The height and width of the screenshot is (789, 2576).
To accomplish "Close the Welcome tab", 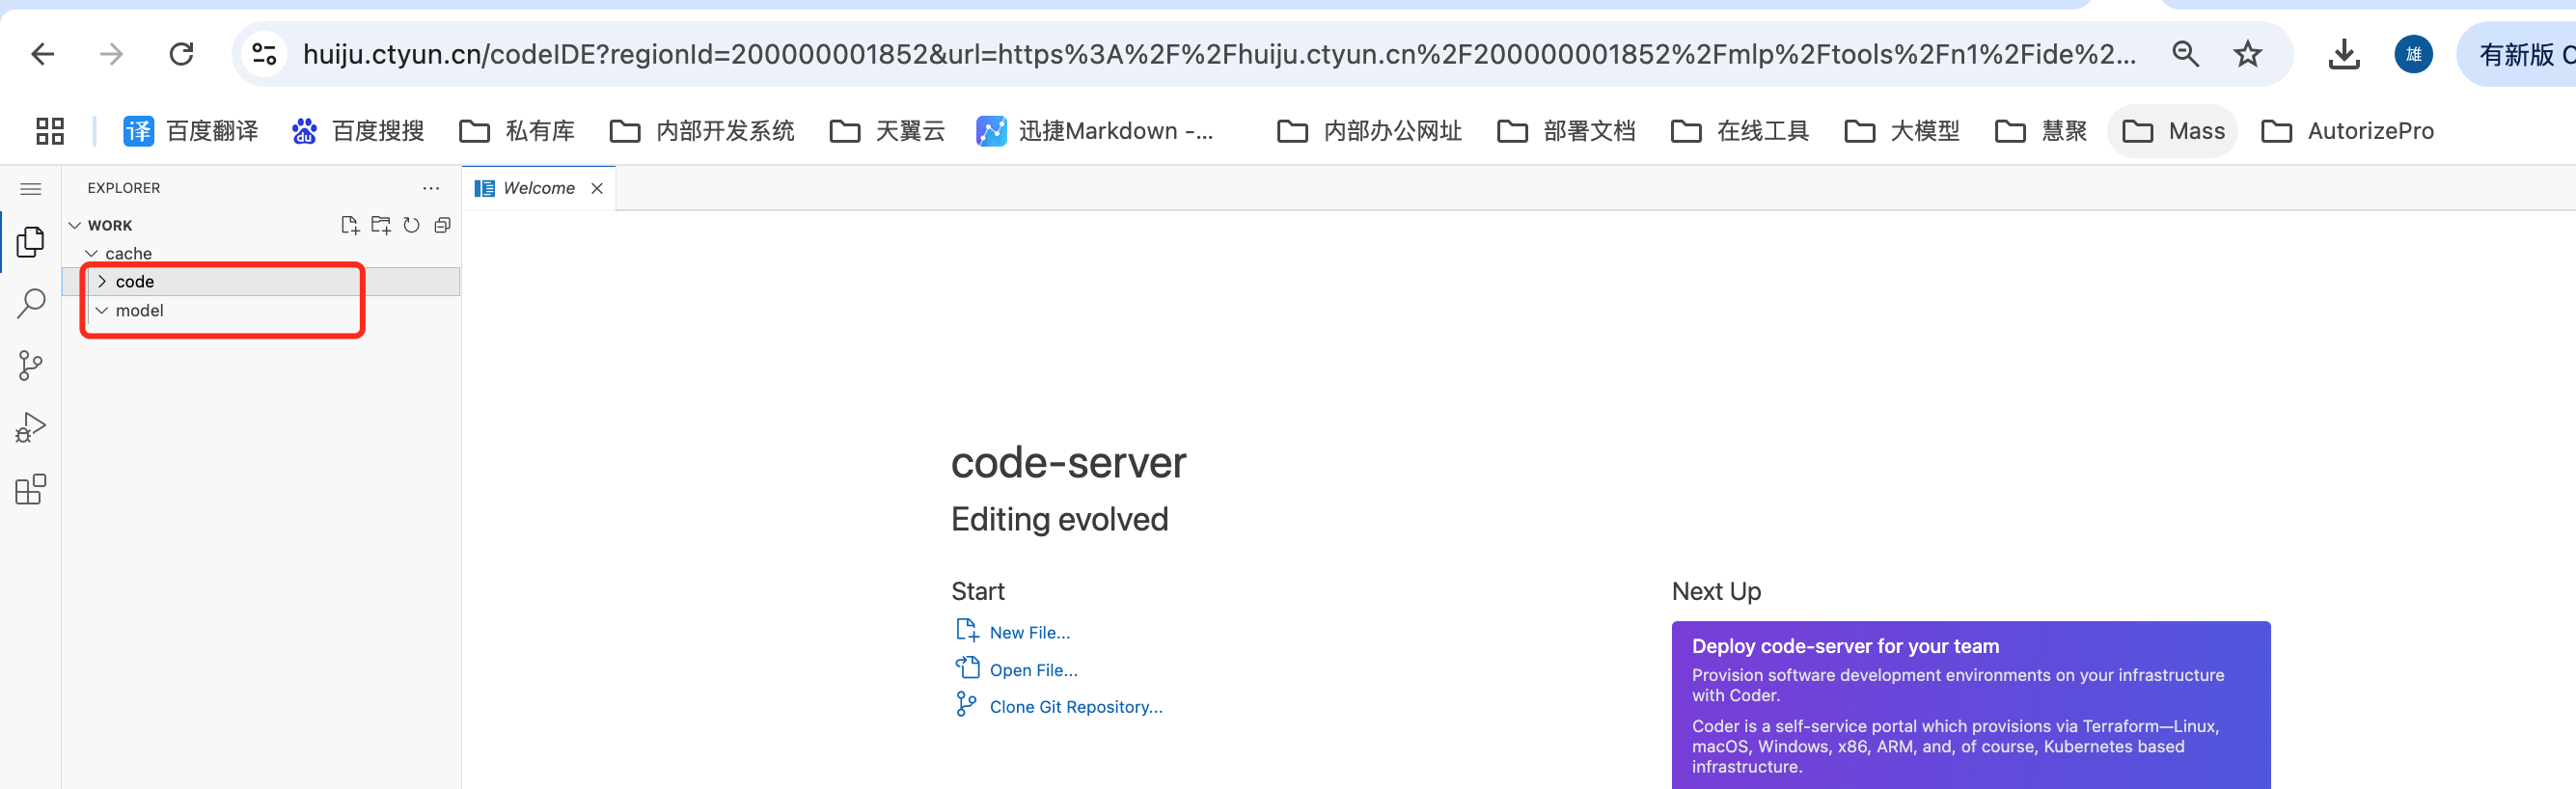I will pos(597,188).
